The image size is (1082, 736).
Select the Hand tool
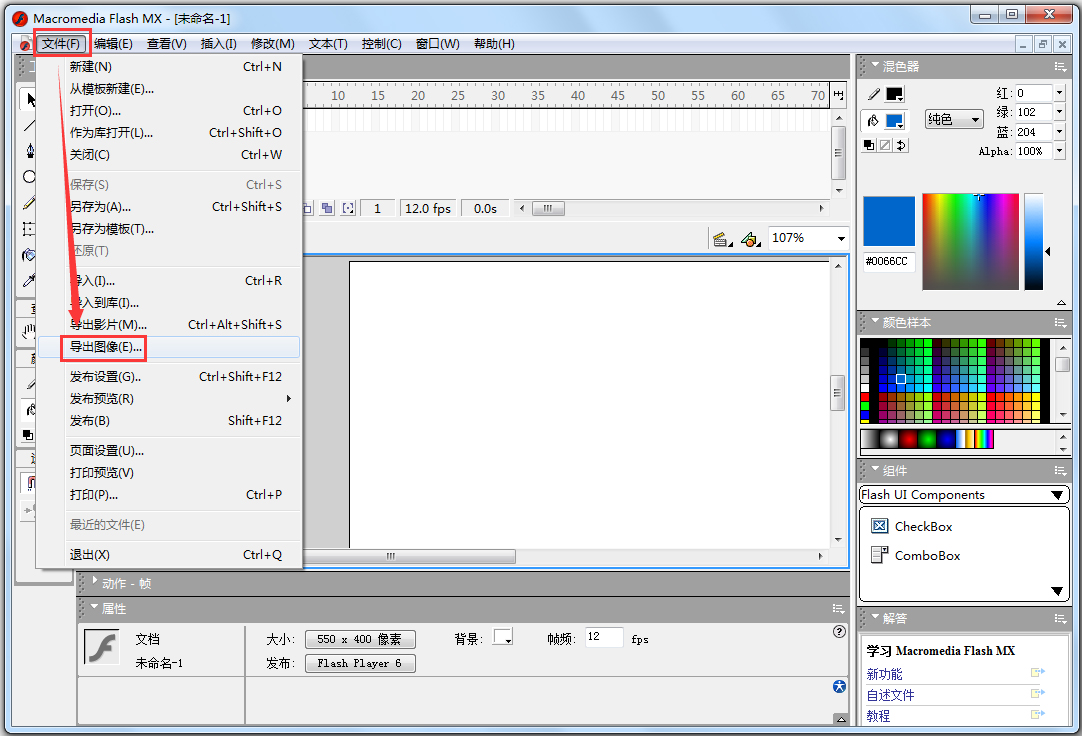pos(29,332)
